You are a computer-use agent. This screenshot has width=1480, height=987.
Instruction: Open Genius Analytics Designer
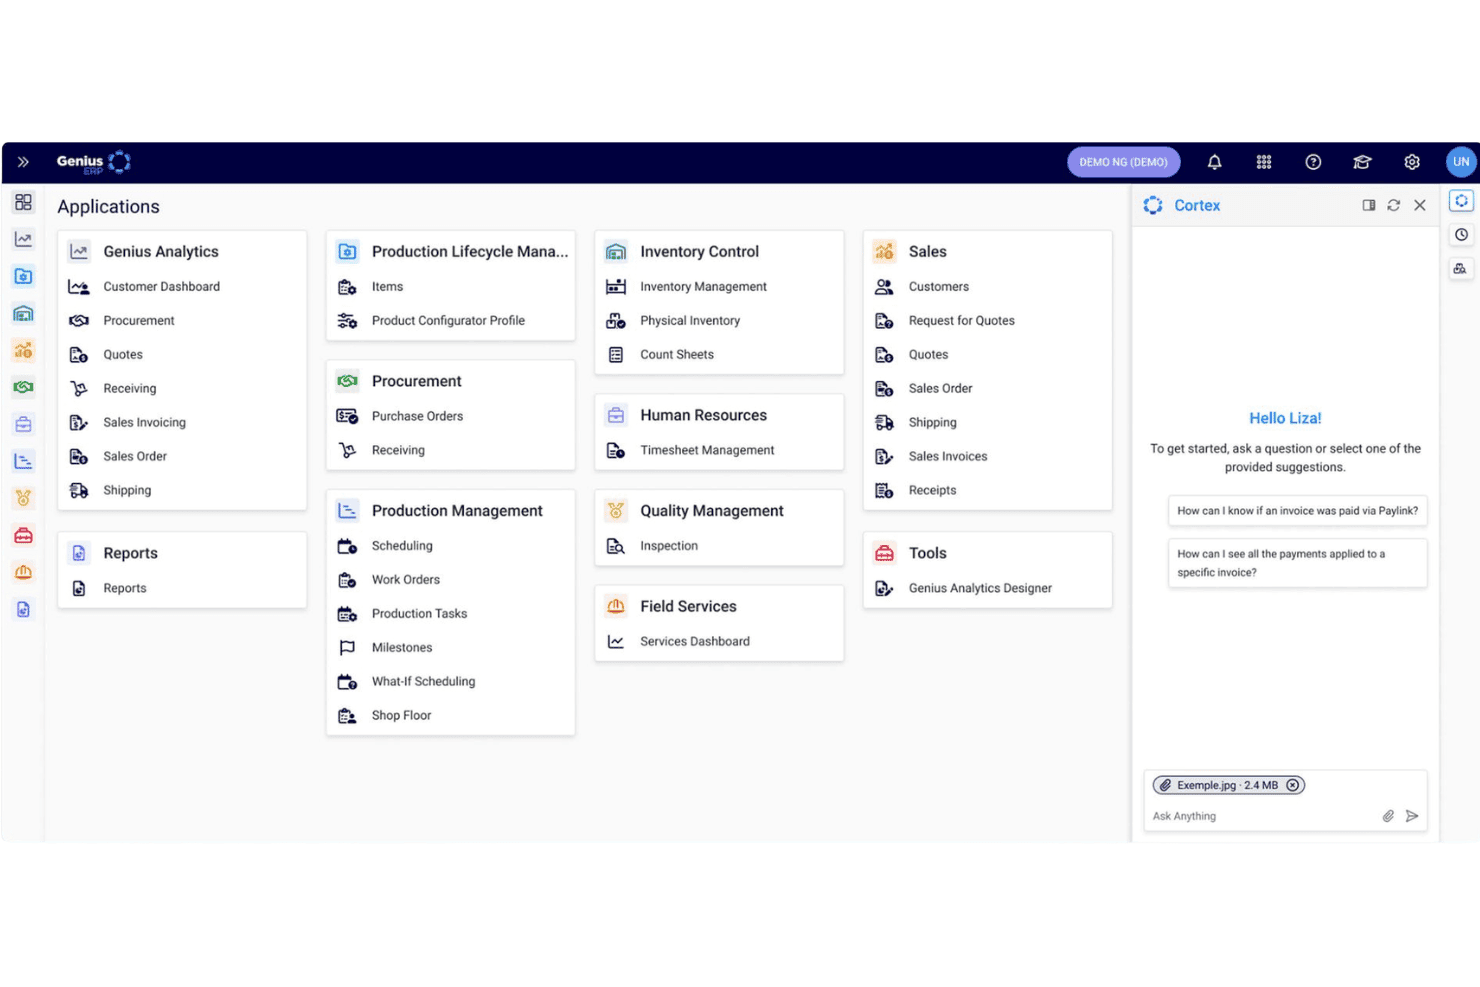pos(980,588)
